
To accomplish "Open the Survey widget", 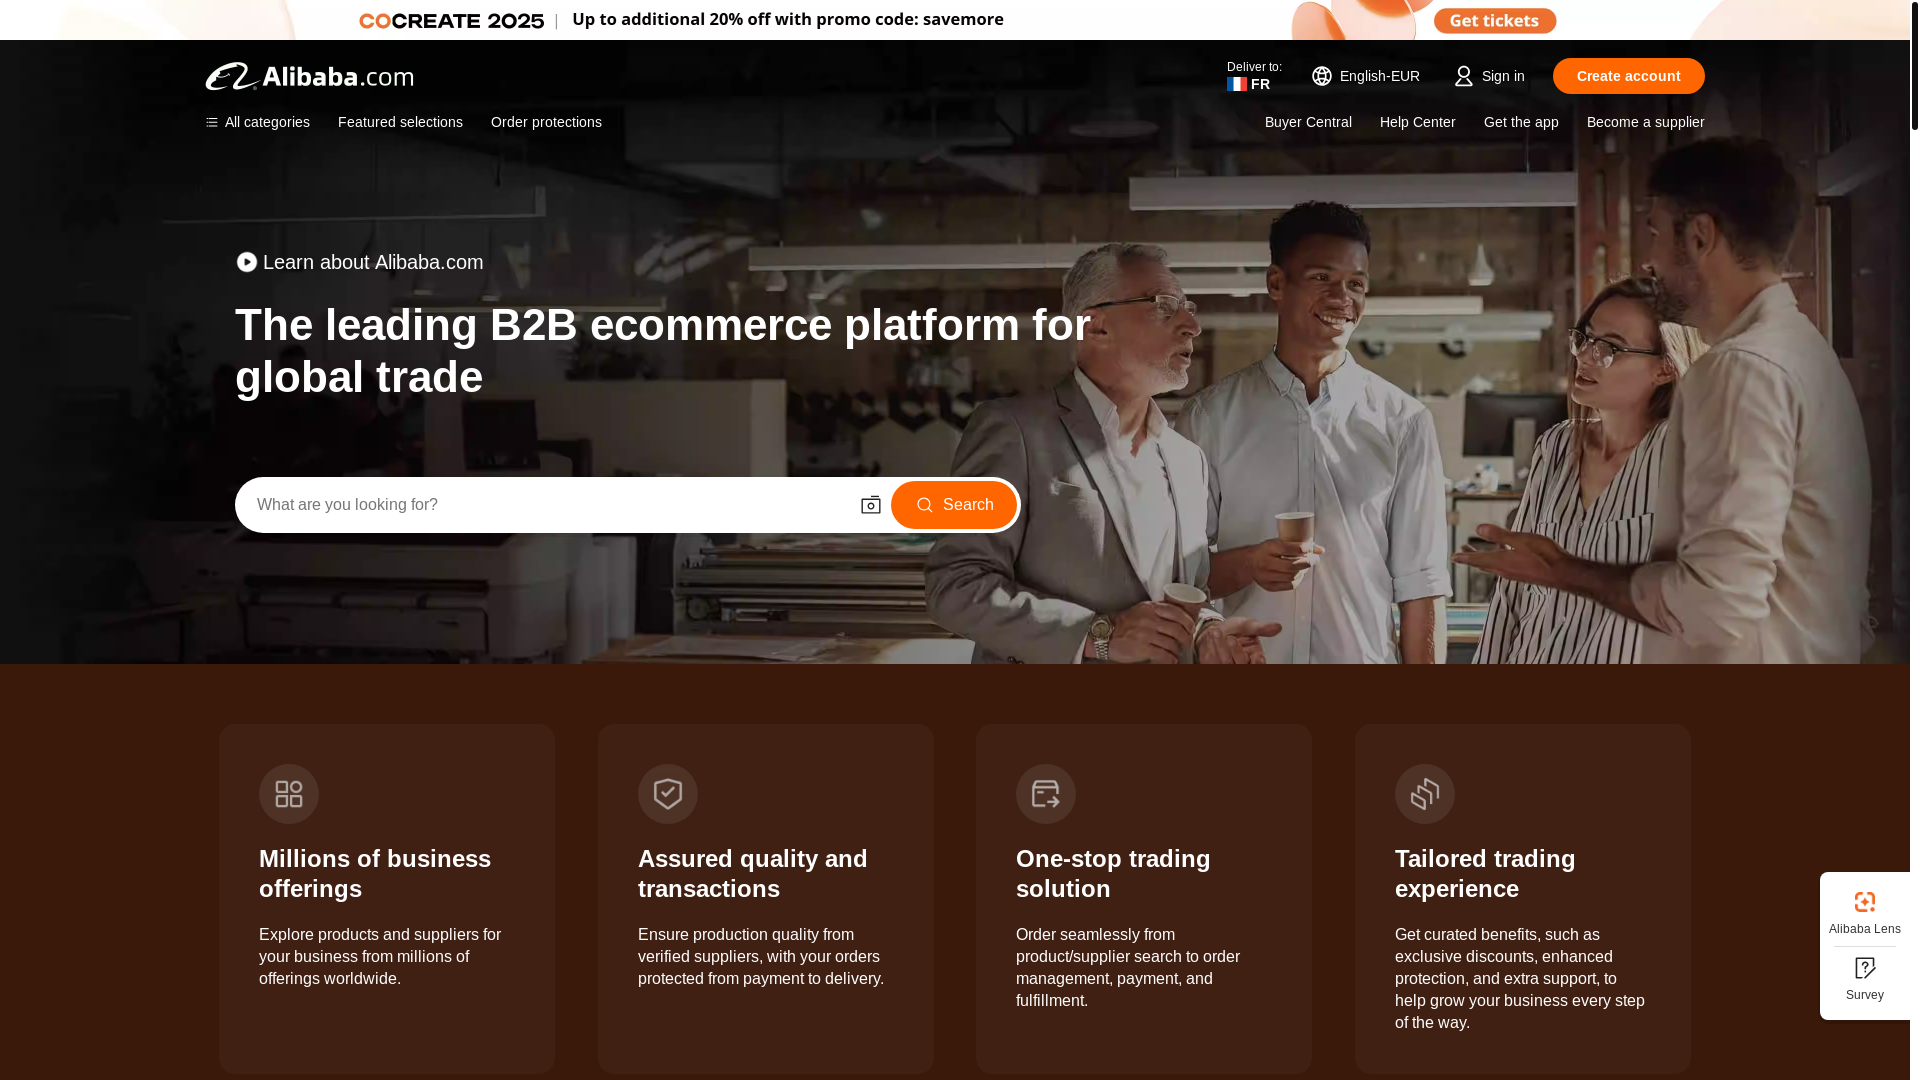I will pos(1864,979).
